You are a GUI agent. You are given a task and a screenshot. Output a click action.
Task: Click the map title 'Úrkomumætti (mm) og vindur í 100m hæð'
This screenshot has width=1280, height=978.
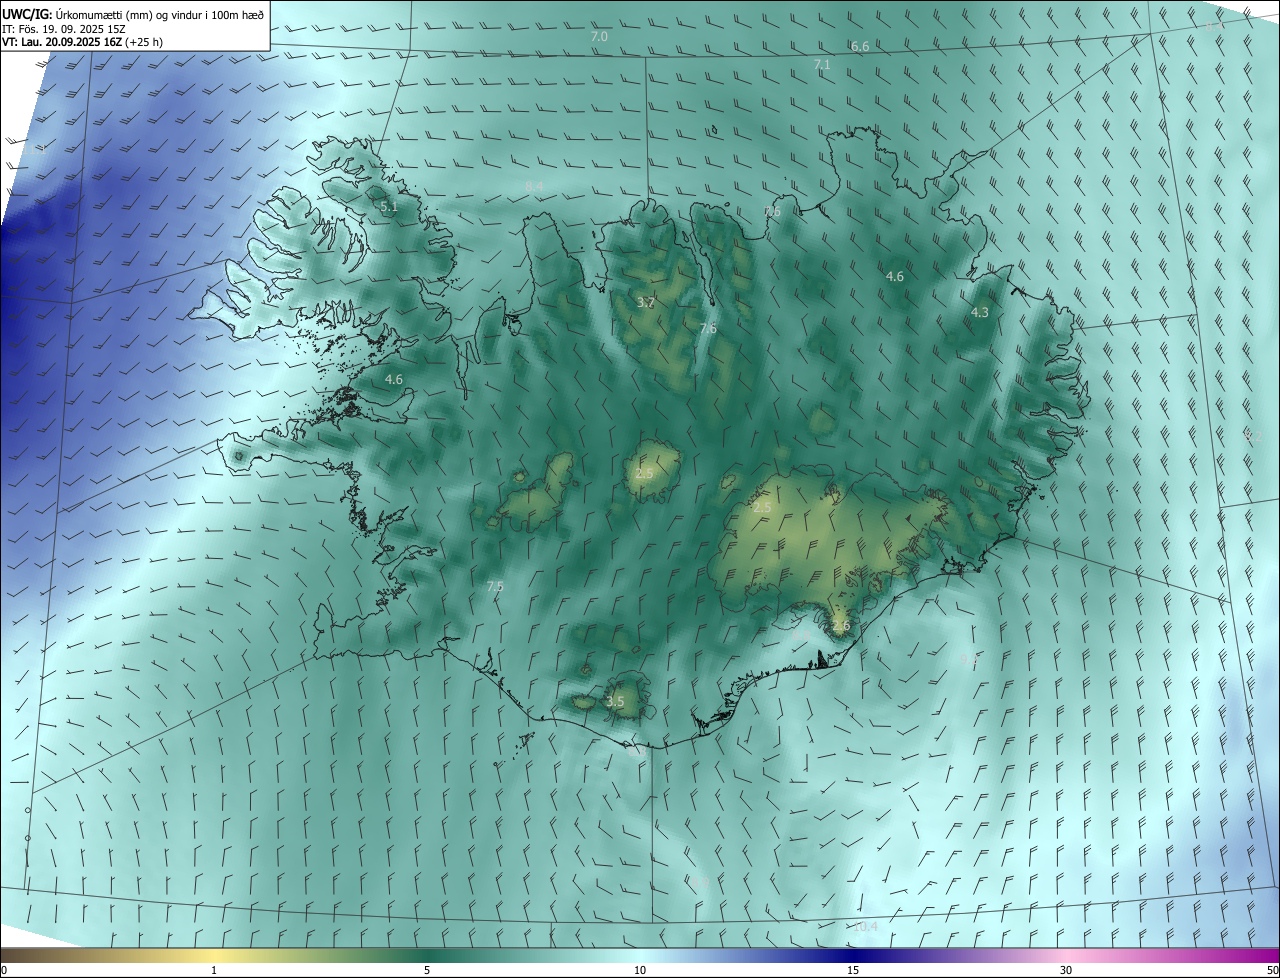(x=158, y=13)
